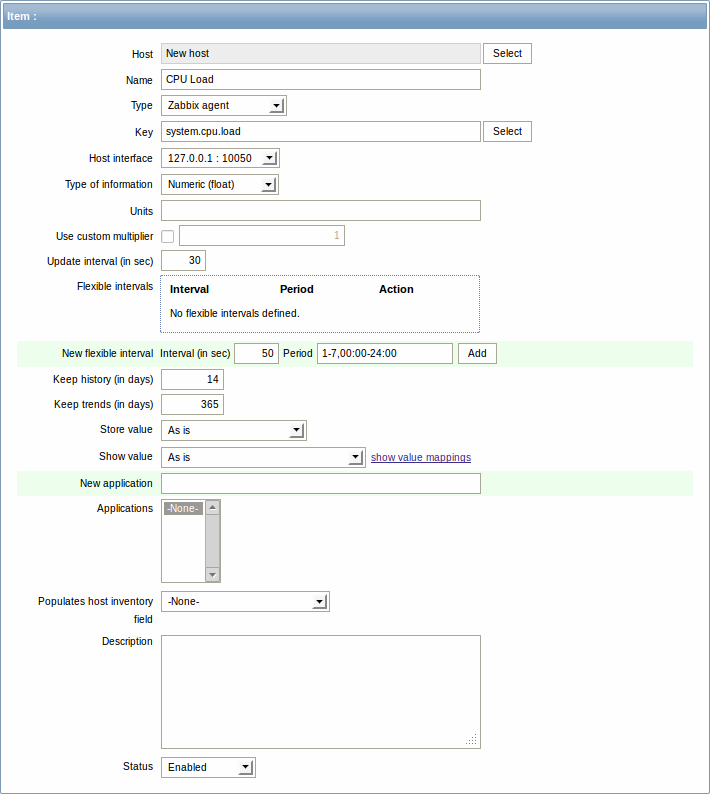
Task: Focus the New application input field
Action: pos(321,484)
